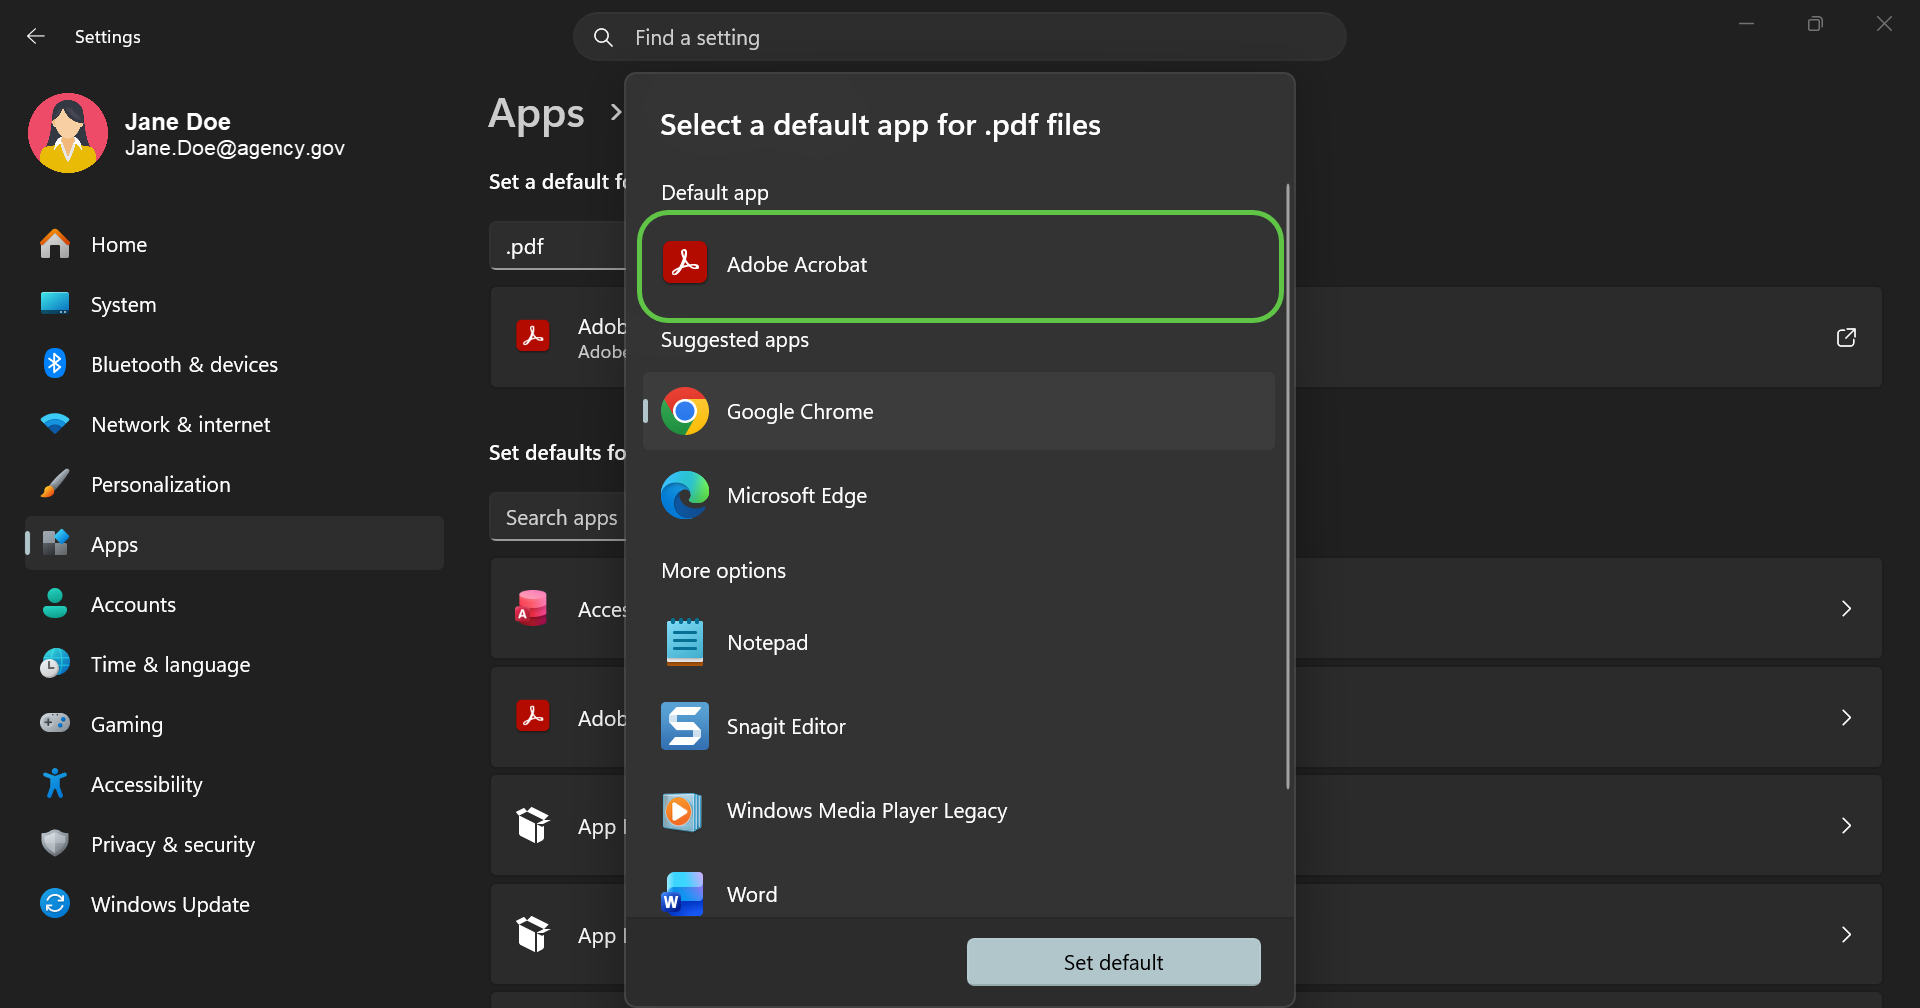Click the Apps breadcrumb heading
This screenshot has height=1008, width=1920.
click(x=536, y=114)
